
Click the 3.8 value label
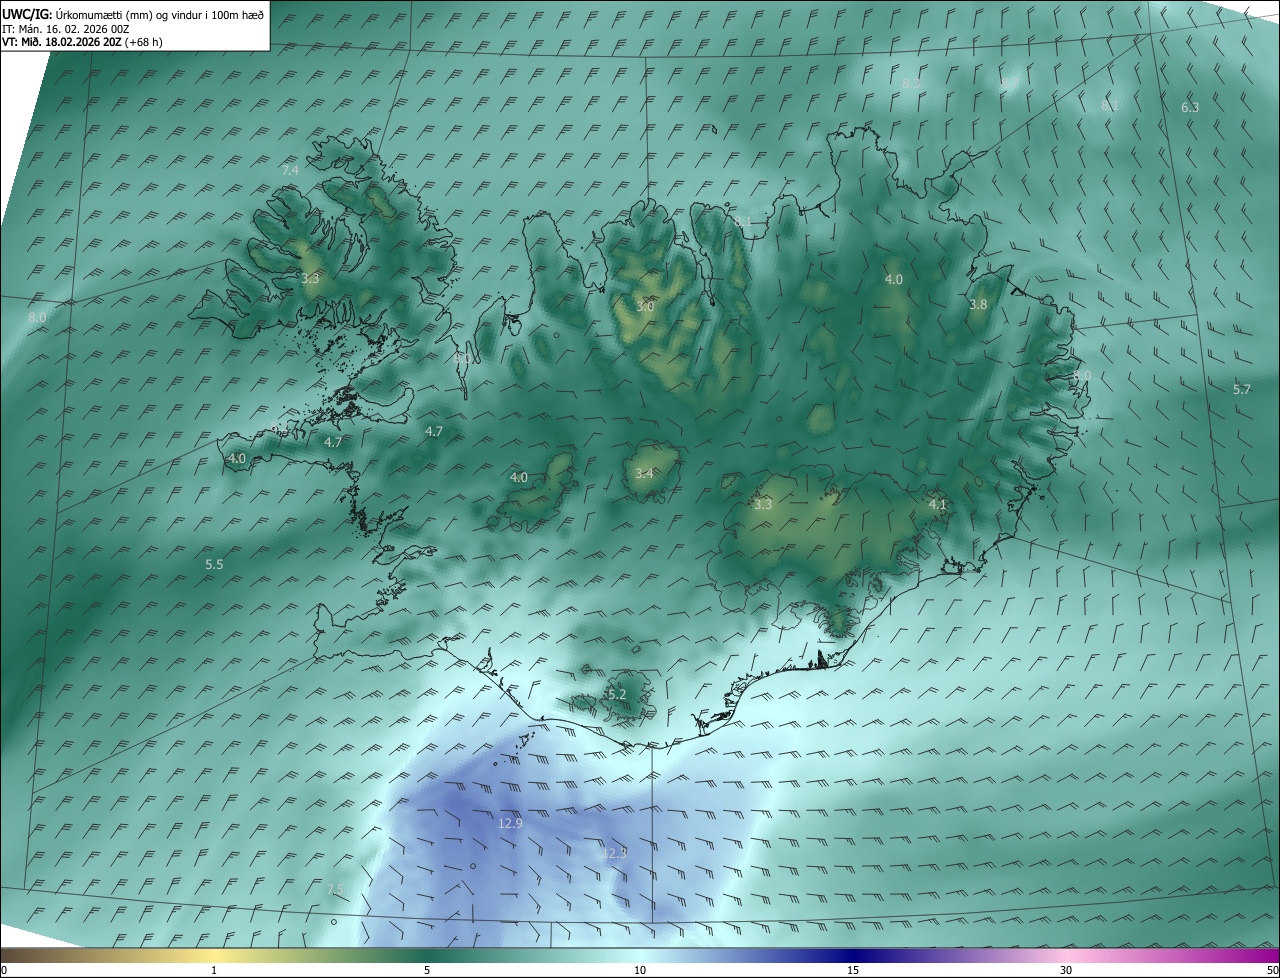(x=978, y=304)
